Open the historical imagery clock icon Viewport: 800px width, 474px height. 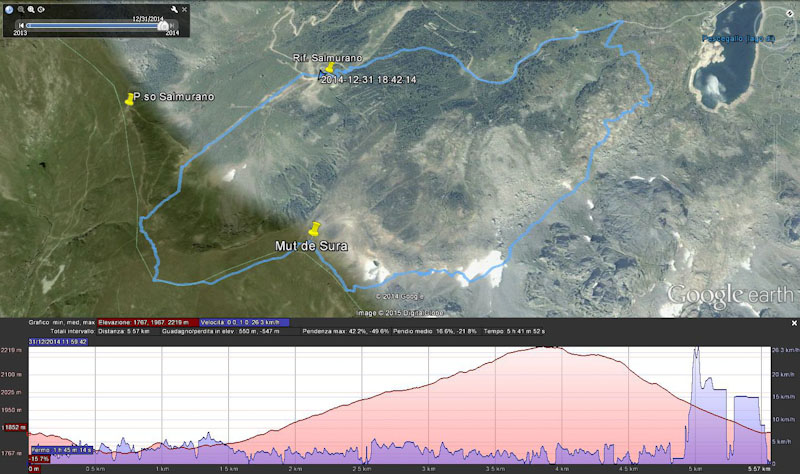point(9,9)
